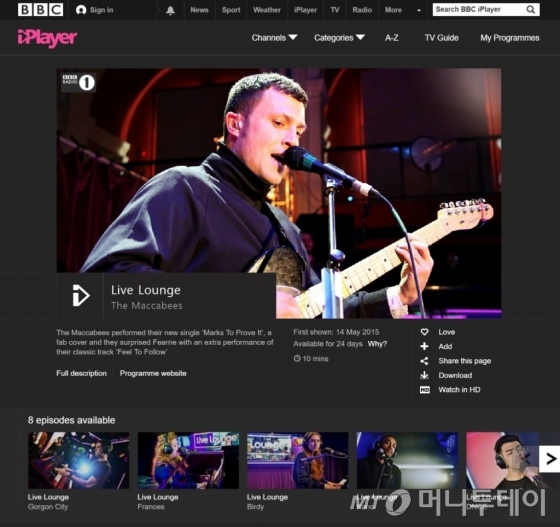Viewport: 560px width, 527px height.
Task: Click the download arrow icon
Action: [x=424, y=375]
